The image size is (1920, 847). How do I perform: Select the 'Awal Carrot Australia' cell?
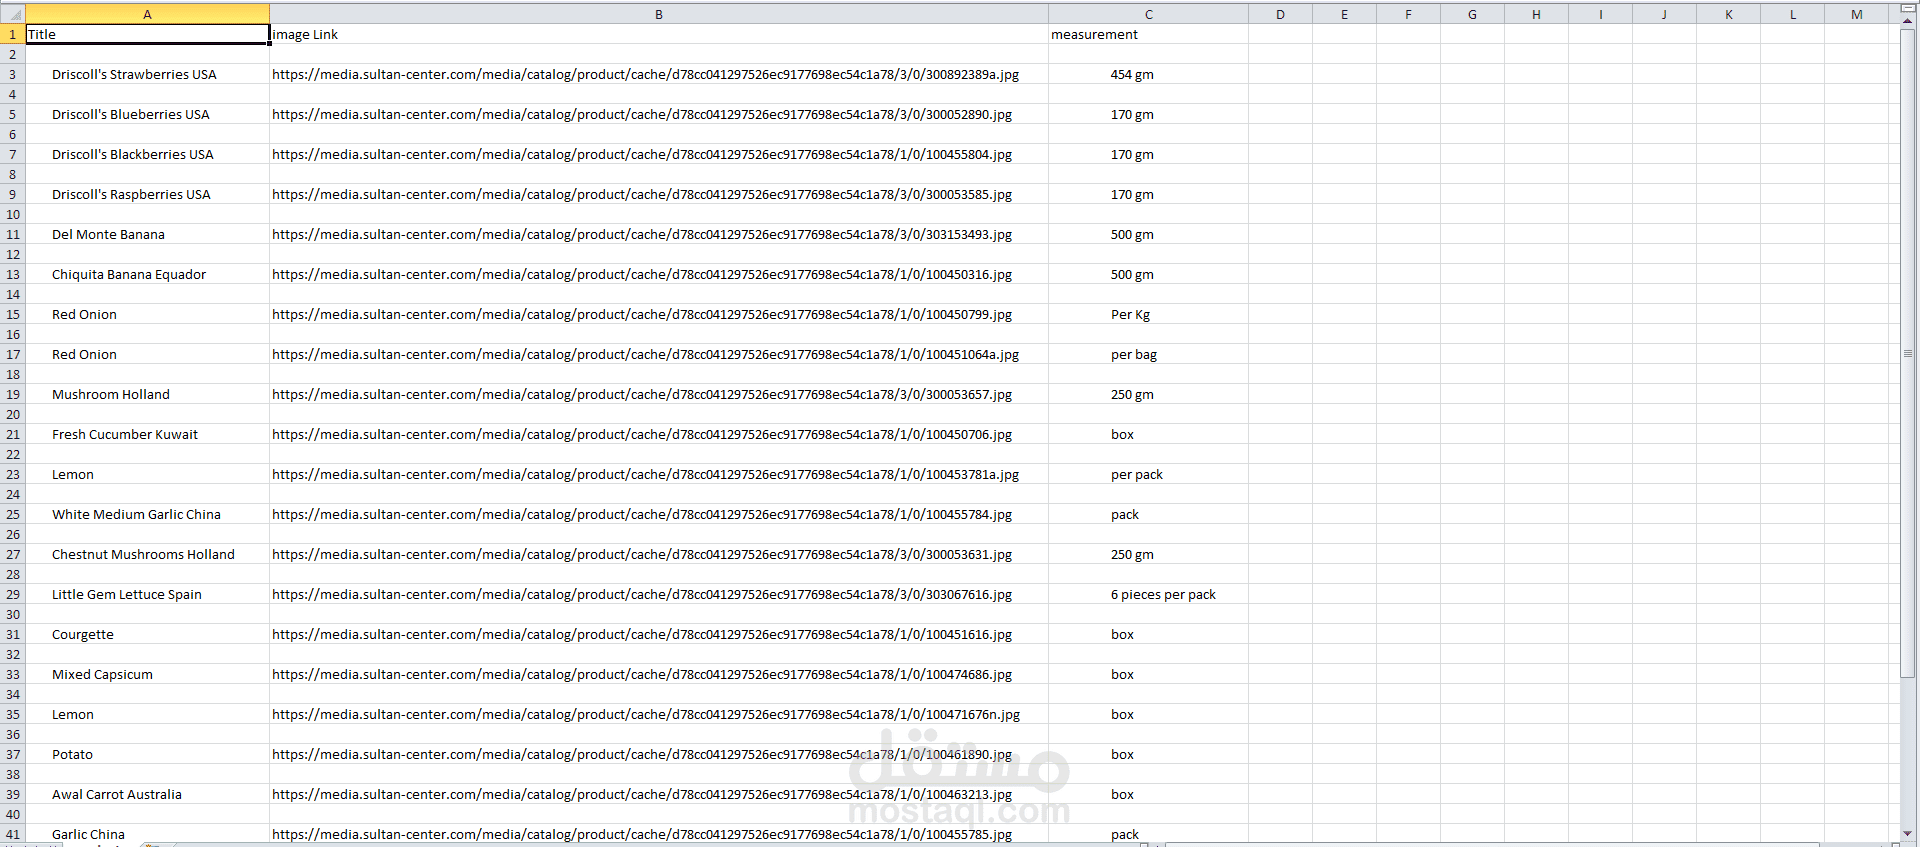[x=147, y=794]
